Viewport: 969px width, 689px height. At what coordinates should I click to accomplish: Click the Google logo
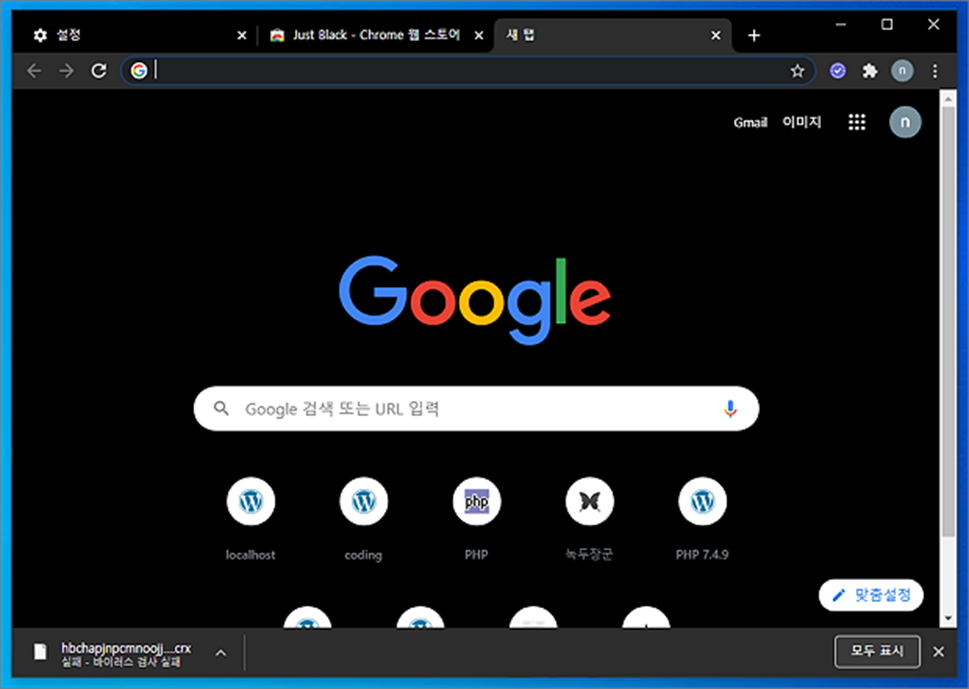(x=475, y=299)
